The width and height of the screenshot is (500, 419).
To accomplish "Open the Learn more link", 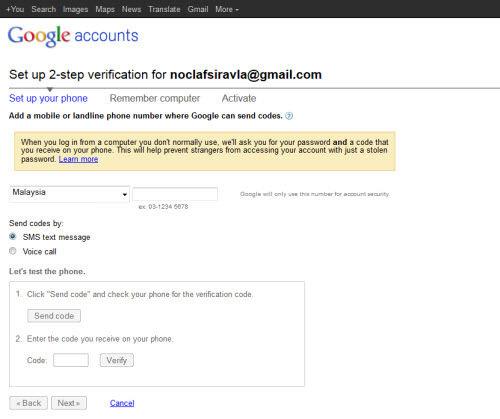I will 78,159.
